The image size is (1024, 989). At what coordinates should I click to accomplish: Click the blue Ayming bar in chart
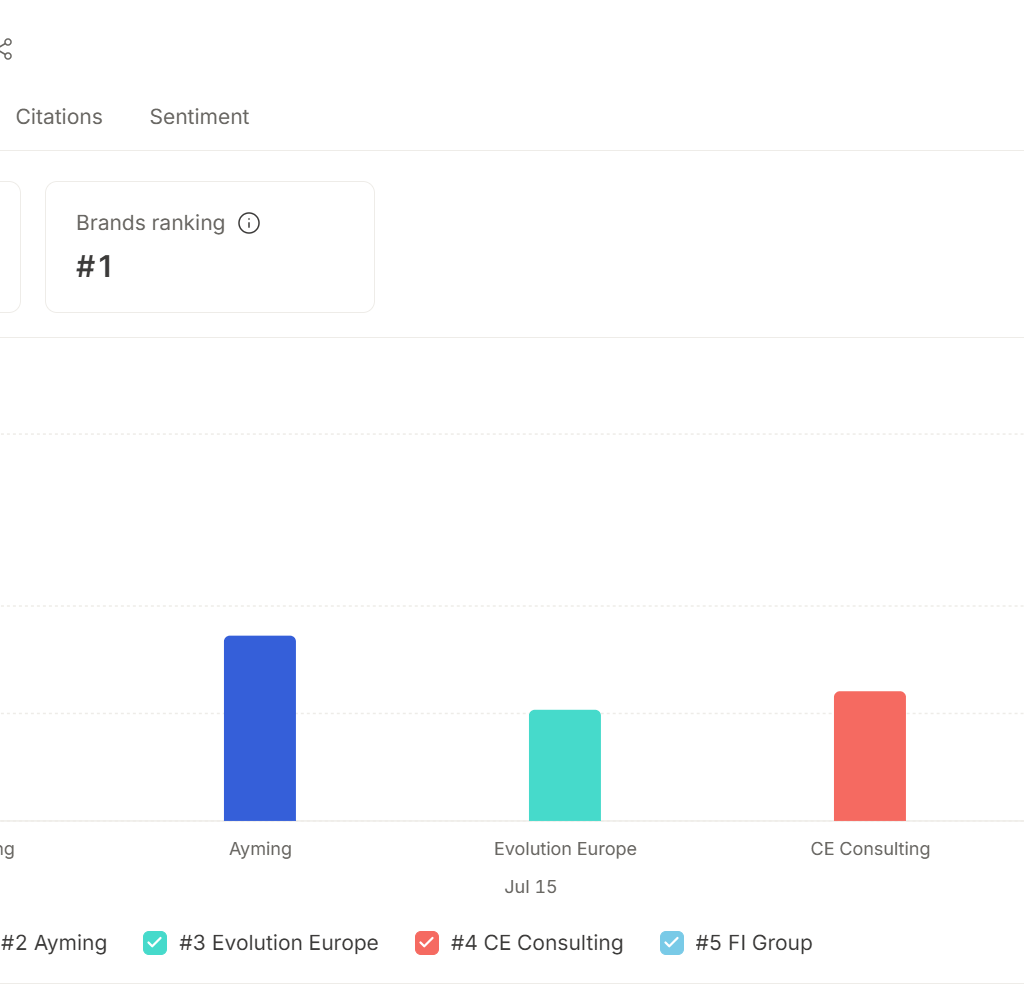coord(260,728)
